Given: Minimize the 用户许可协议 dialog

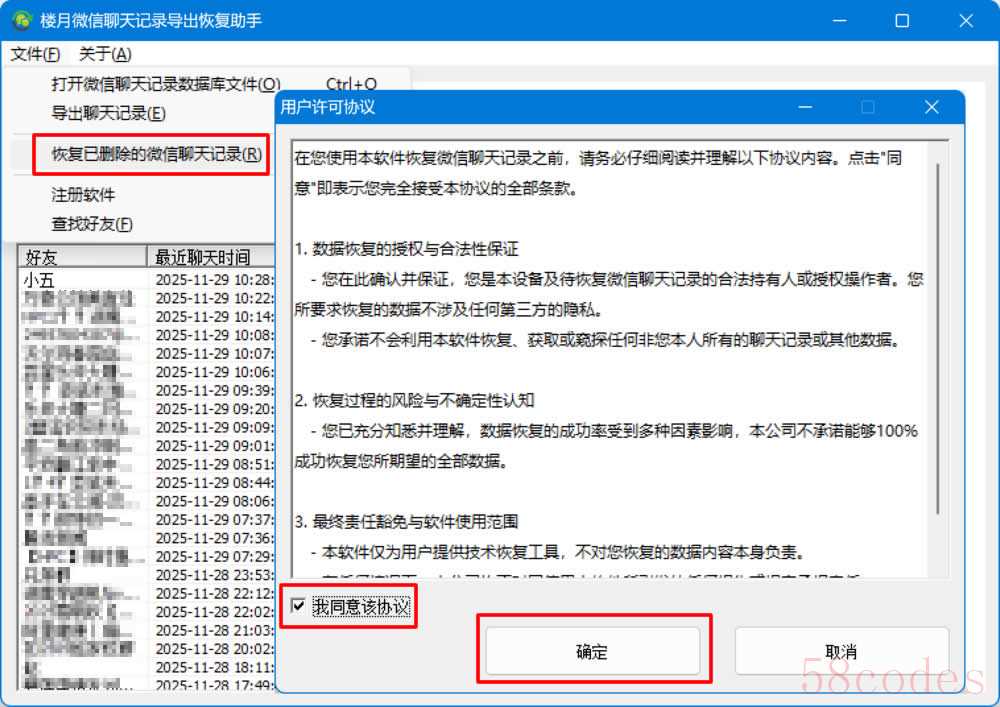Looking at the screenshot, I should (x=804, y=107).
